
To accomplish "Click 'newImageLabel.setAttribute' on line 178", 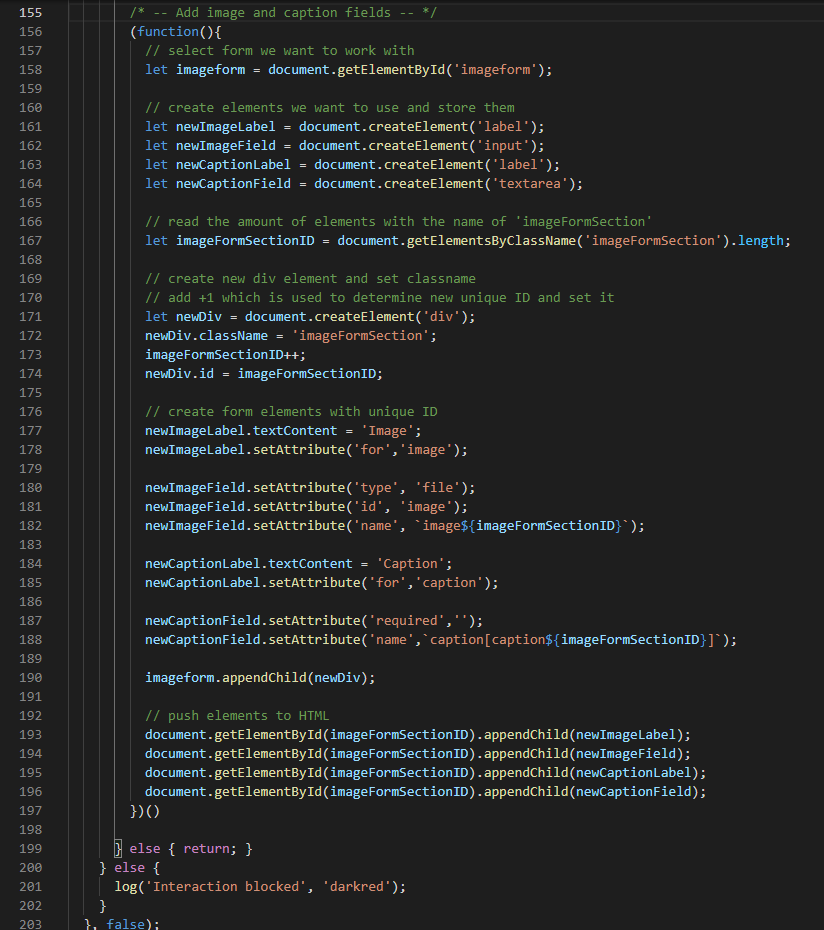I will pos(245,449).
